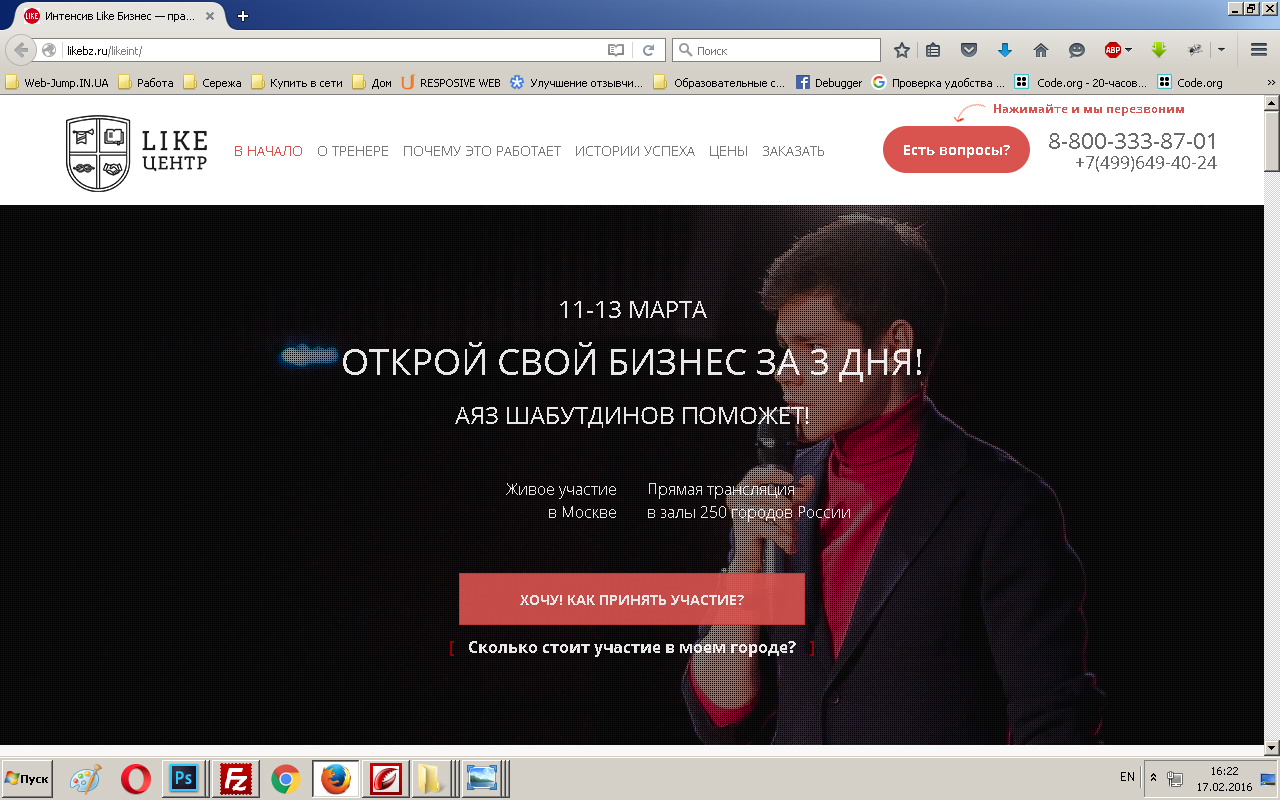
Task: Open the Paint palette icon in taskbar
Action: click(x=85, y=779)
